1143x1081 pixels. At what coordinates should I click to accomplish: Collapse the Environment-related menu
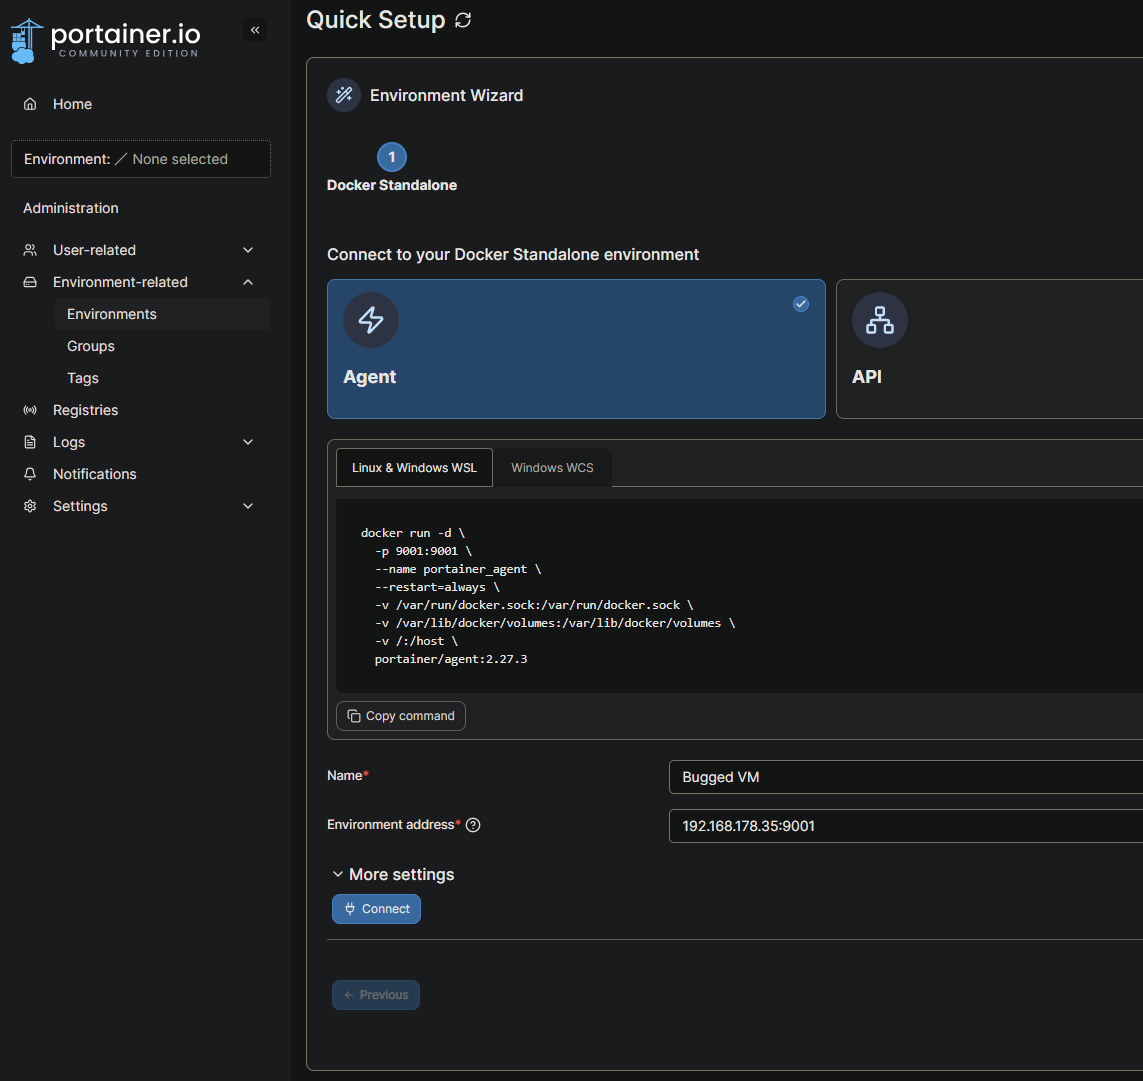tap(248, 282)
